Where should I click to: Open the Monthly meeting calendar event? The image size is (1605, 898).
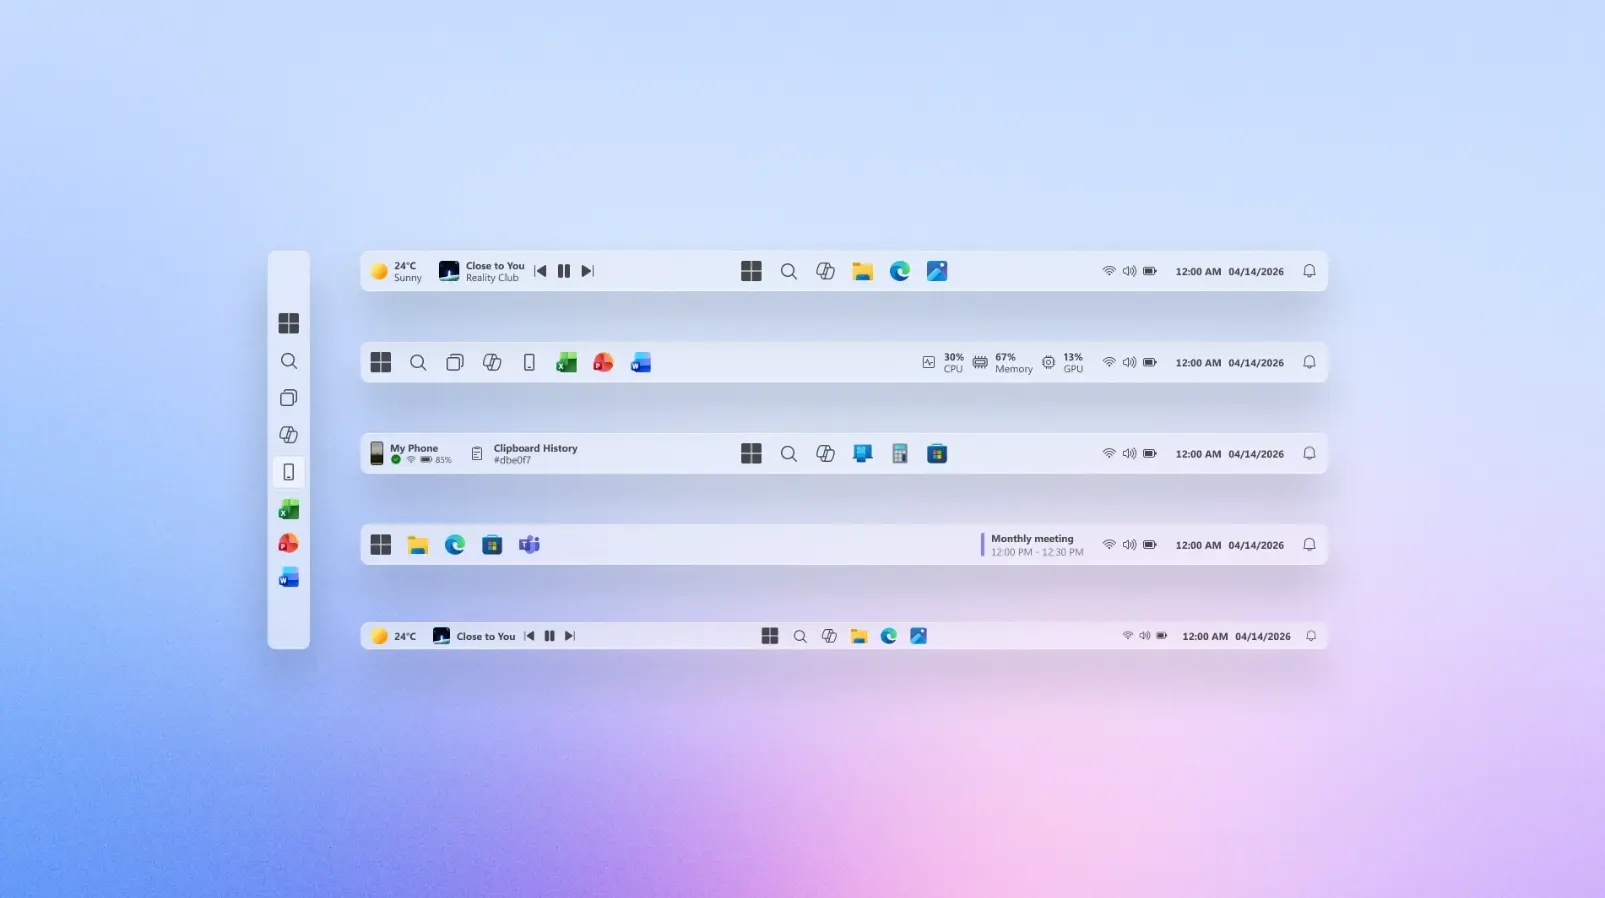pyautogui.click(x=1033, y=545)
